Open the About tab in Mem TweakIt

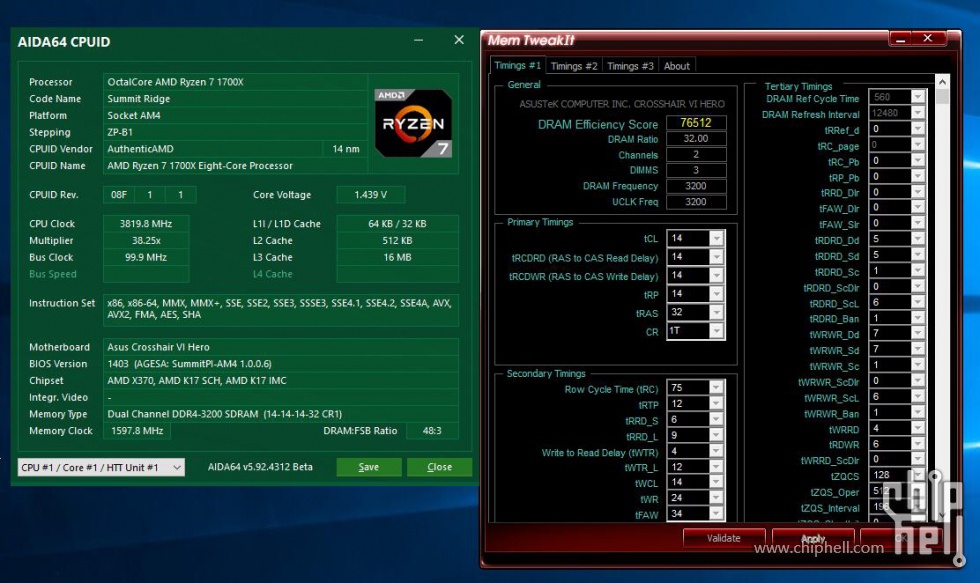tap(676, 66)
